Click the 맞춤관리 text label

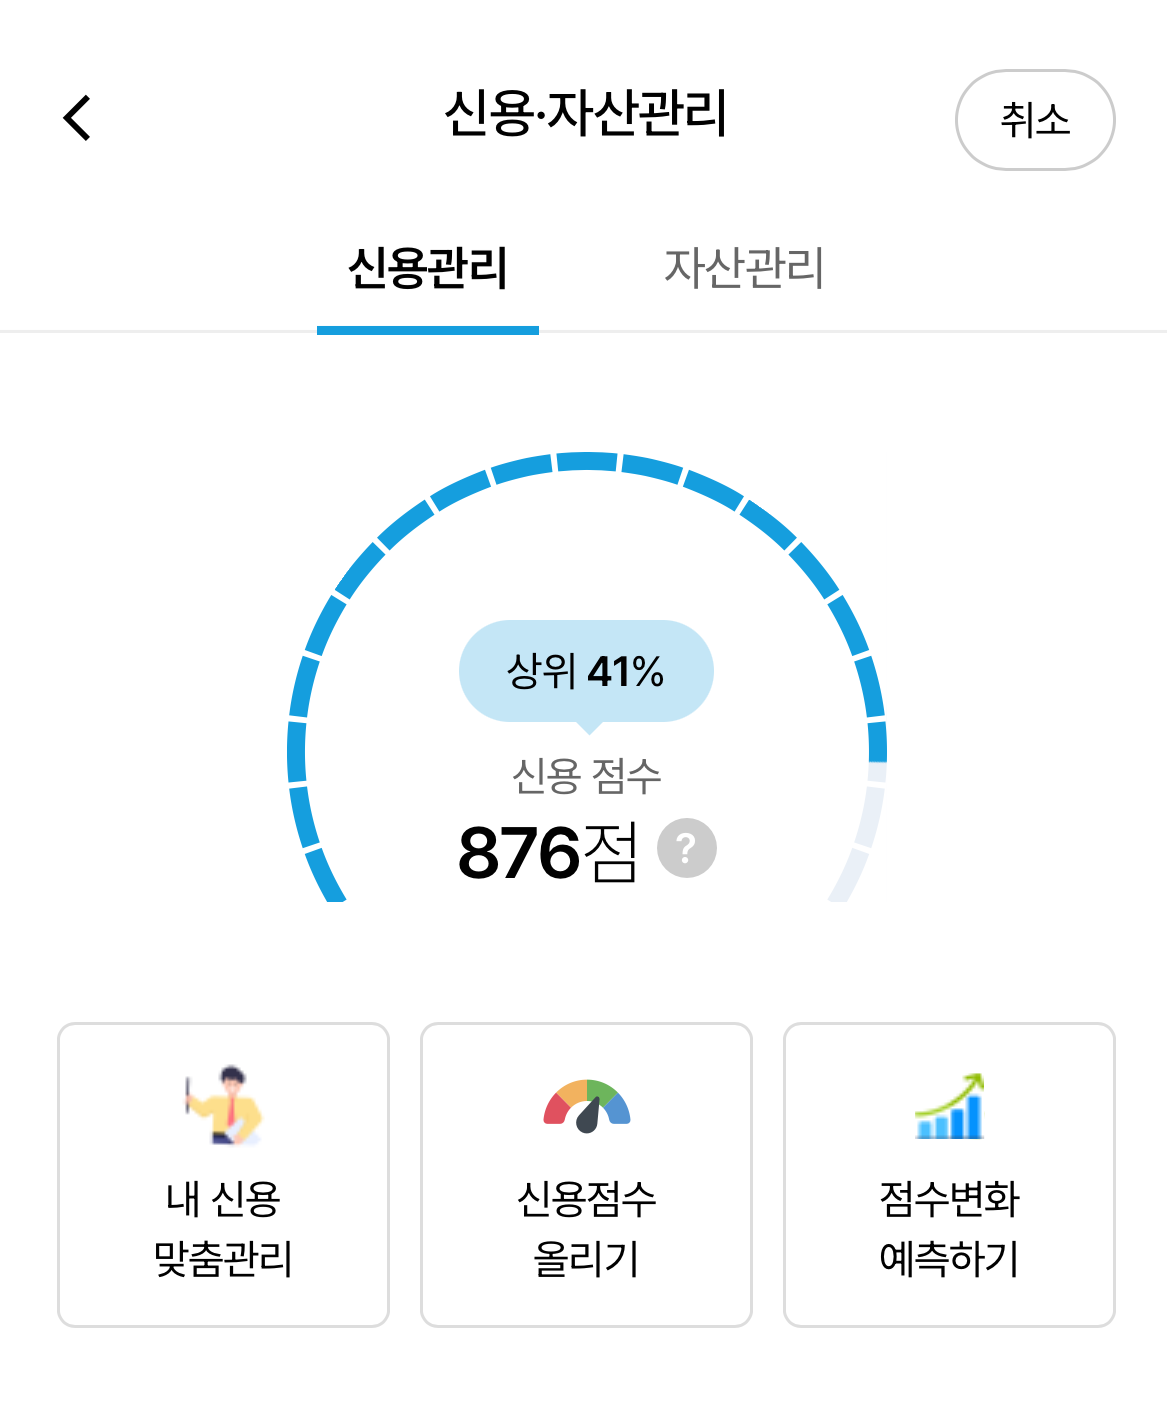click(x=223, y=1258)
